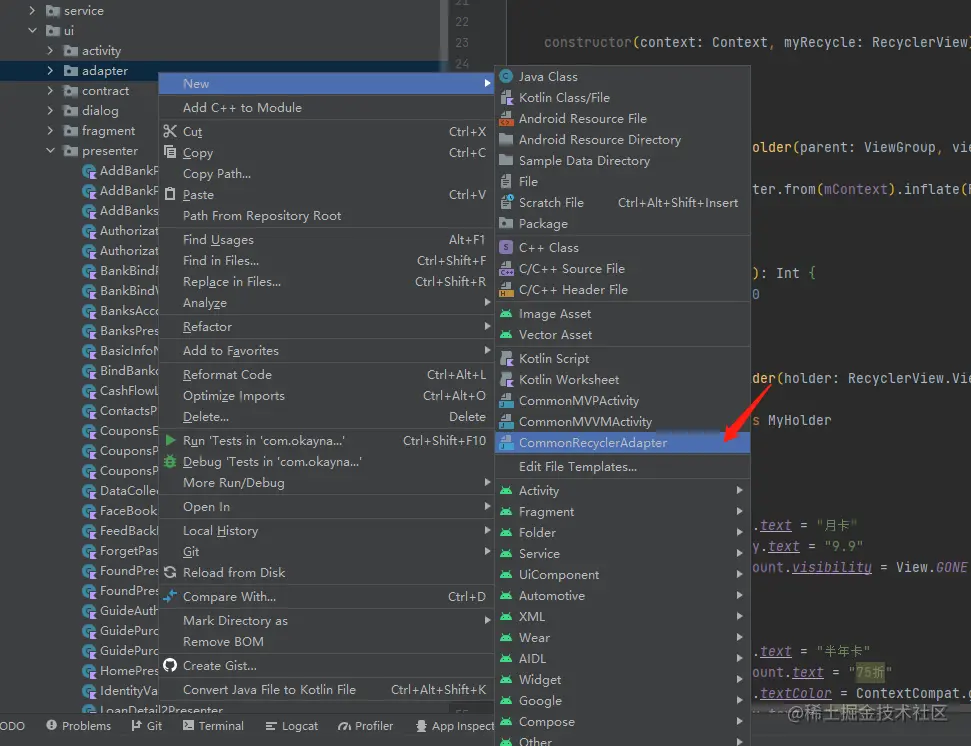Viewport: 971px width, 746px height.
Task: Open the Profiler tool window
Action: click(x=365, y=726)
